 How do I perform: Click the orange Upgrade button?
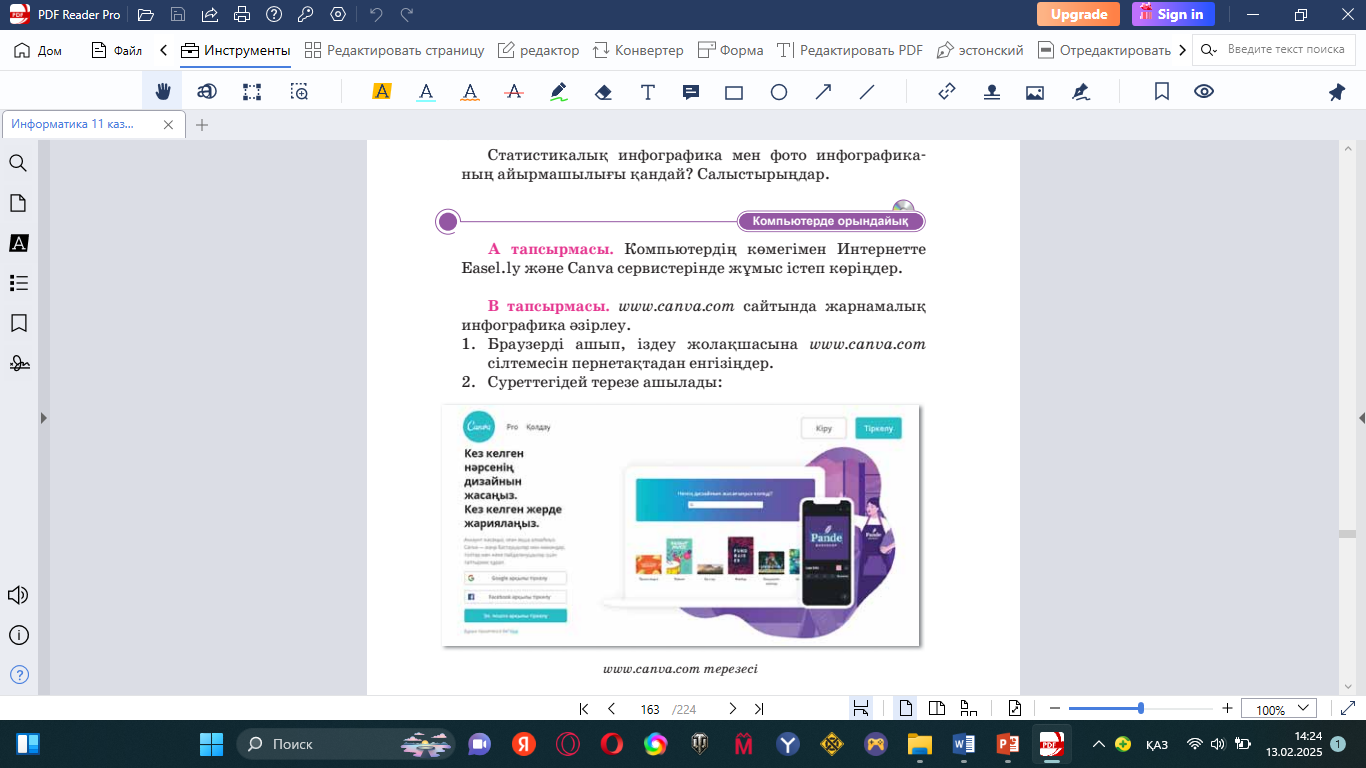pos(1078,14)
